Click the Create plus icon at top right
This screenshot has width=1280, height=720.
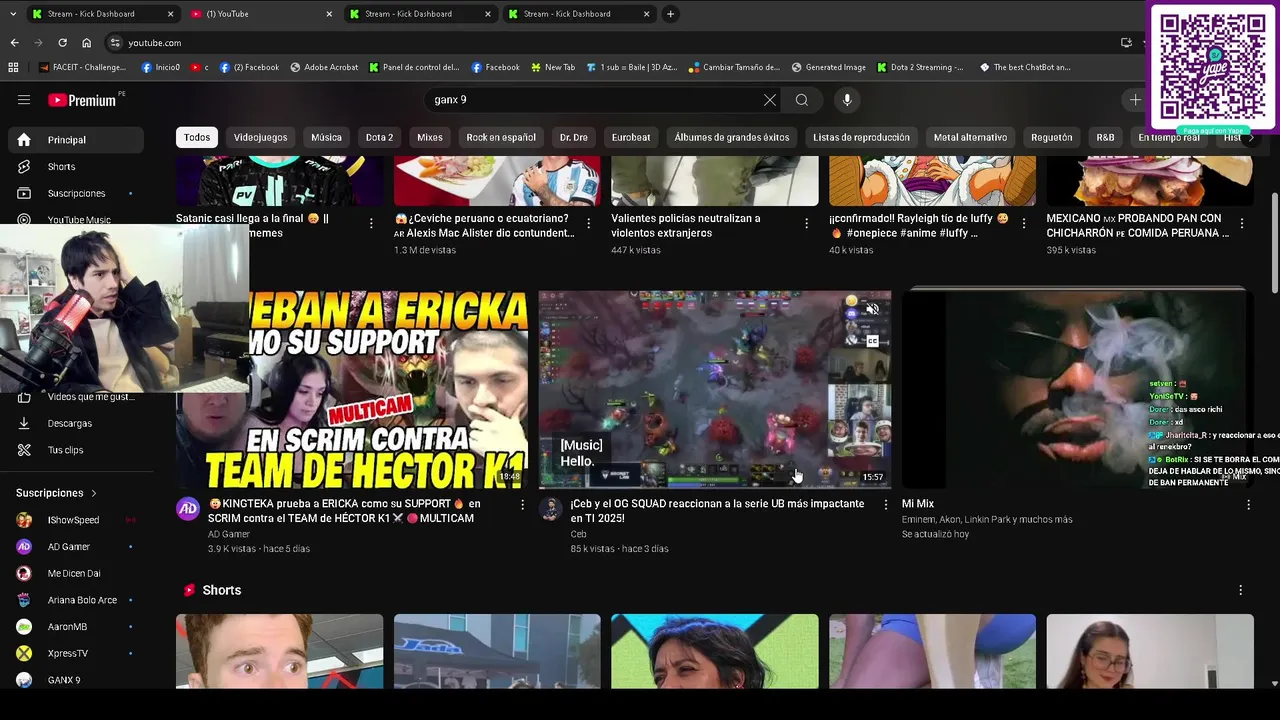pos(1134,100)
